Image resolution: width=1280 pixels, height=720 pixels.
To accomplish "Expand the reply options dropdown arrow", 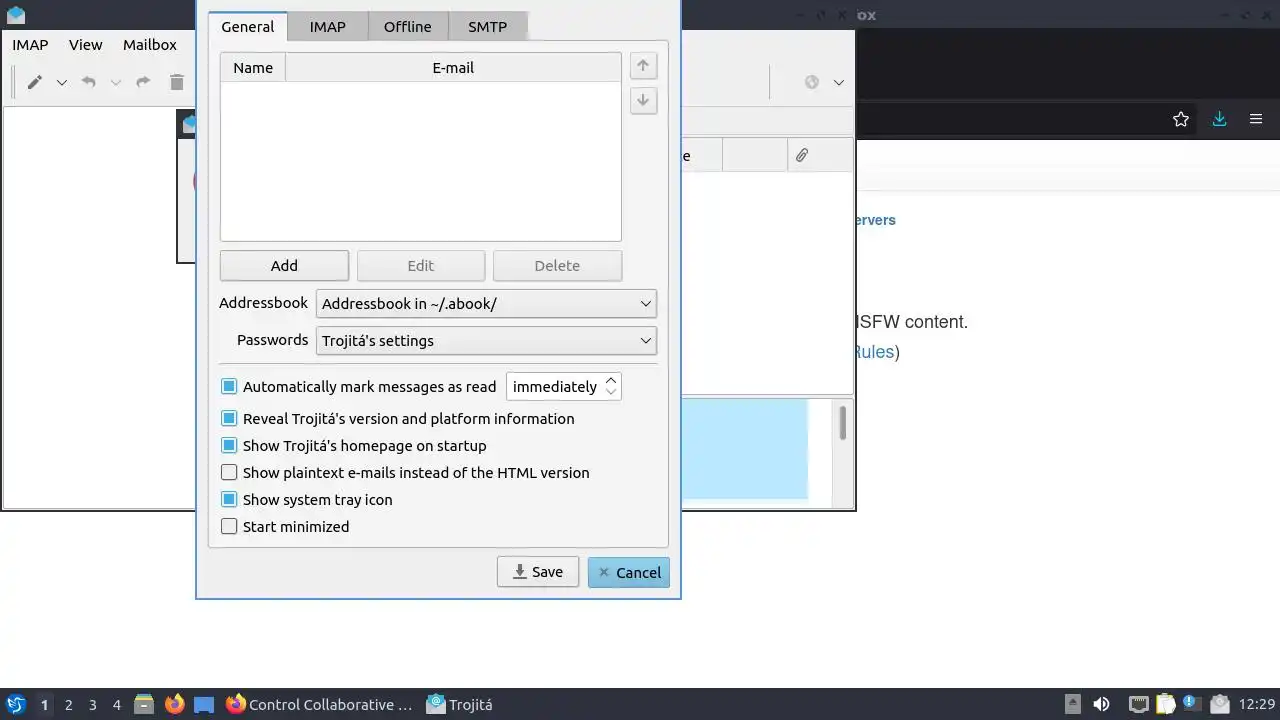I will point(116,83).
